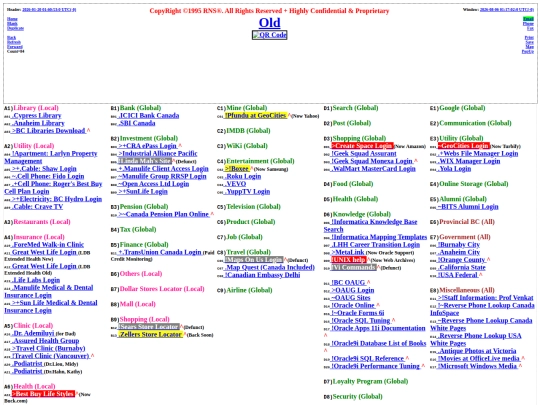540x405 pixels.
Task: Open the Zellers Store Locator link
Action: (x=150, y=334)
